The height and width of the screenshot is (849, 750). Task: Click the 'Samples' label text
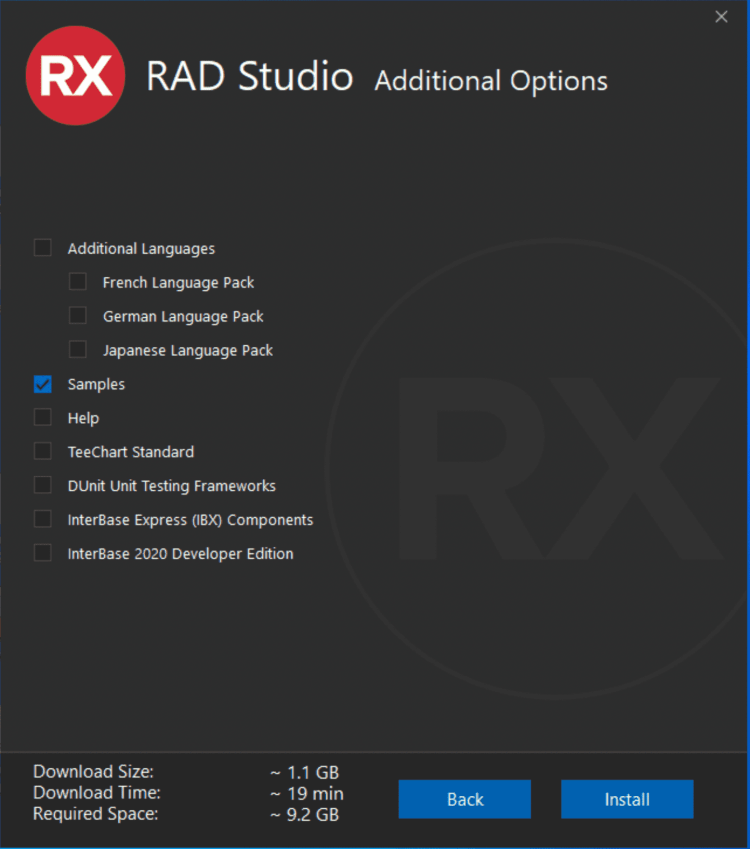point(96,384)
